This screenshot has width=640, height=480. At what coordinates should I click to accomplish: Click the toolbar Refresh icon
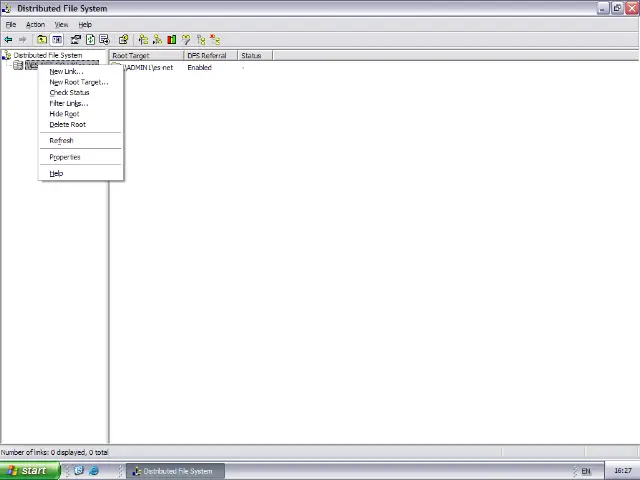(x=90, y=40)
